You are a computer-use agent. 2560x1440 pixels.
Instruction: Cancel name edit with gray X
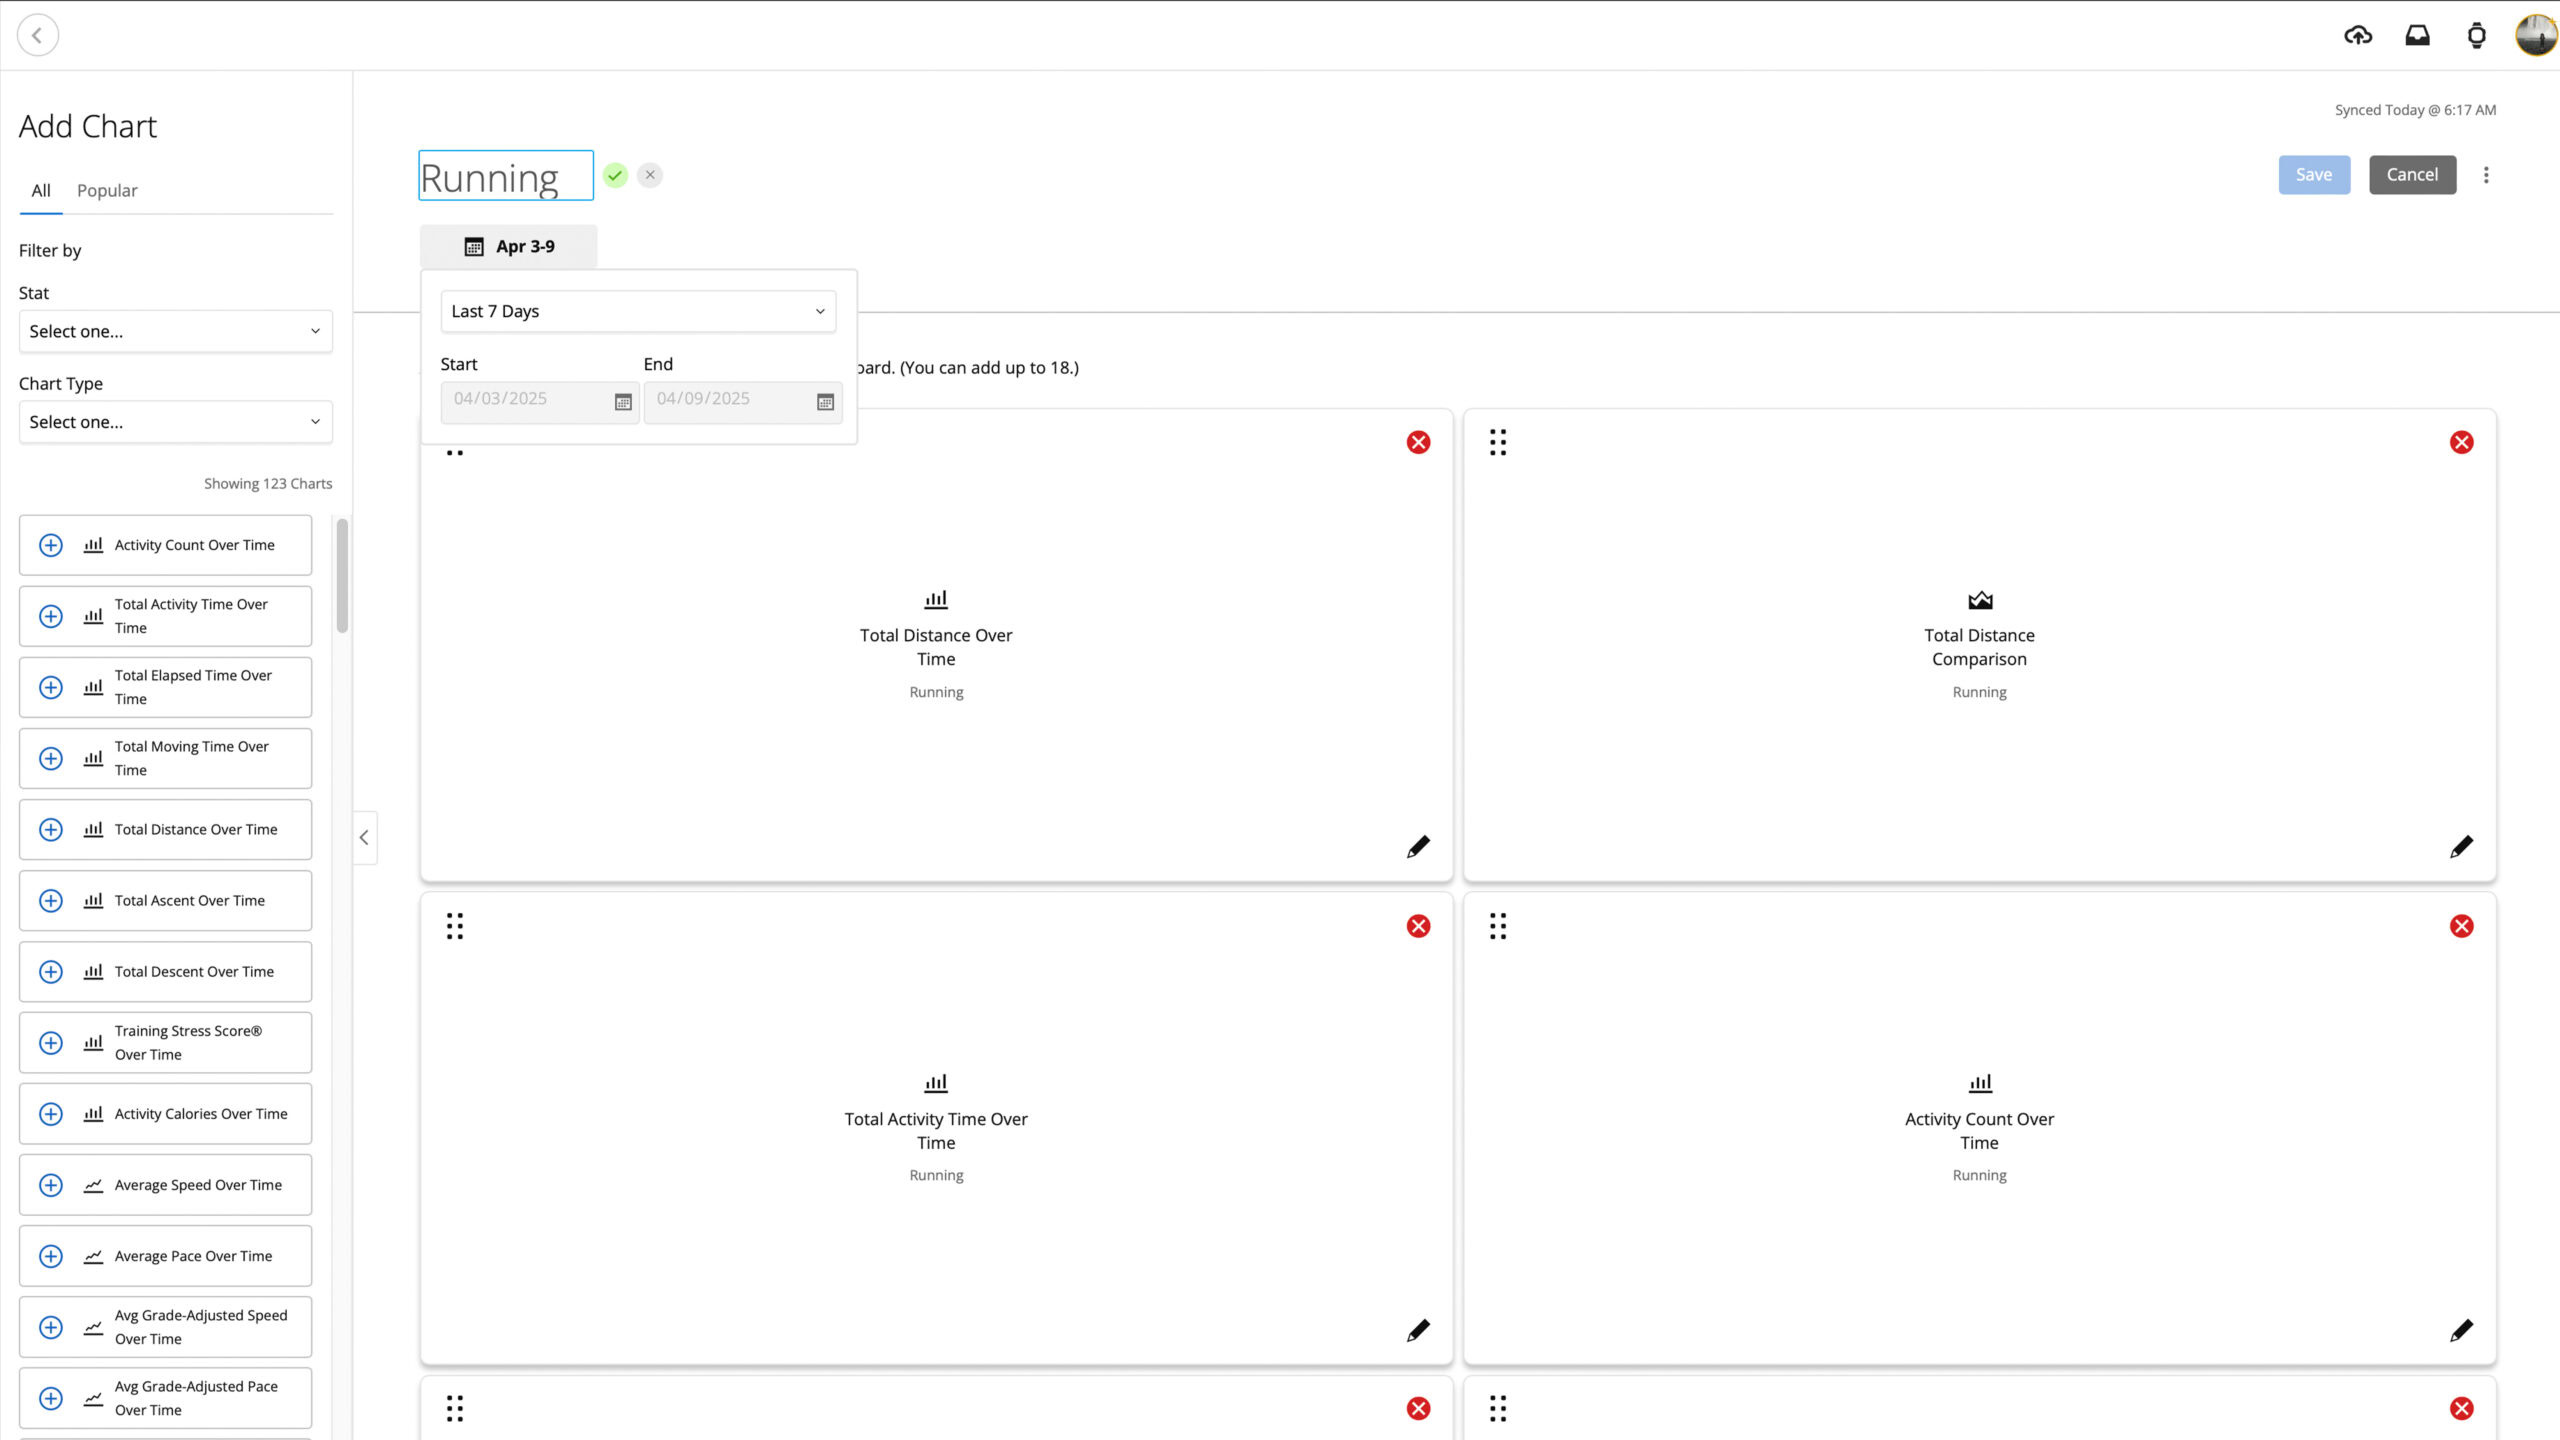[x=650, y=175]
